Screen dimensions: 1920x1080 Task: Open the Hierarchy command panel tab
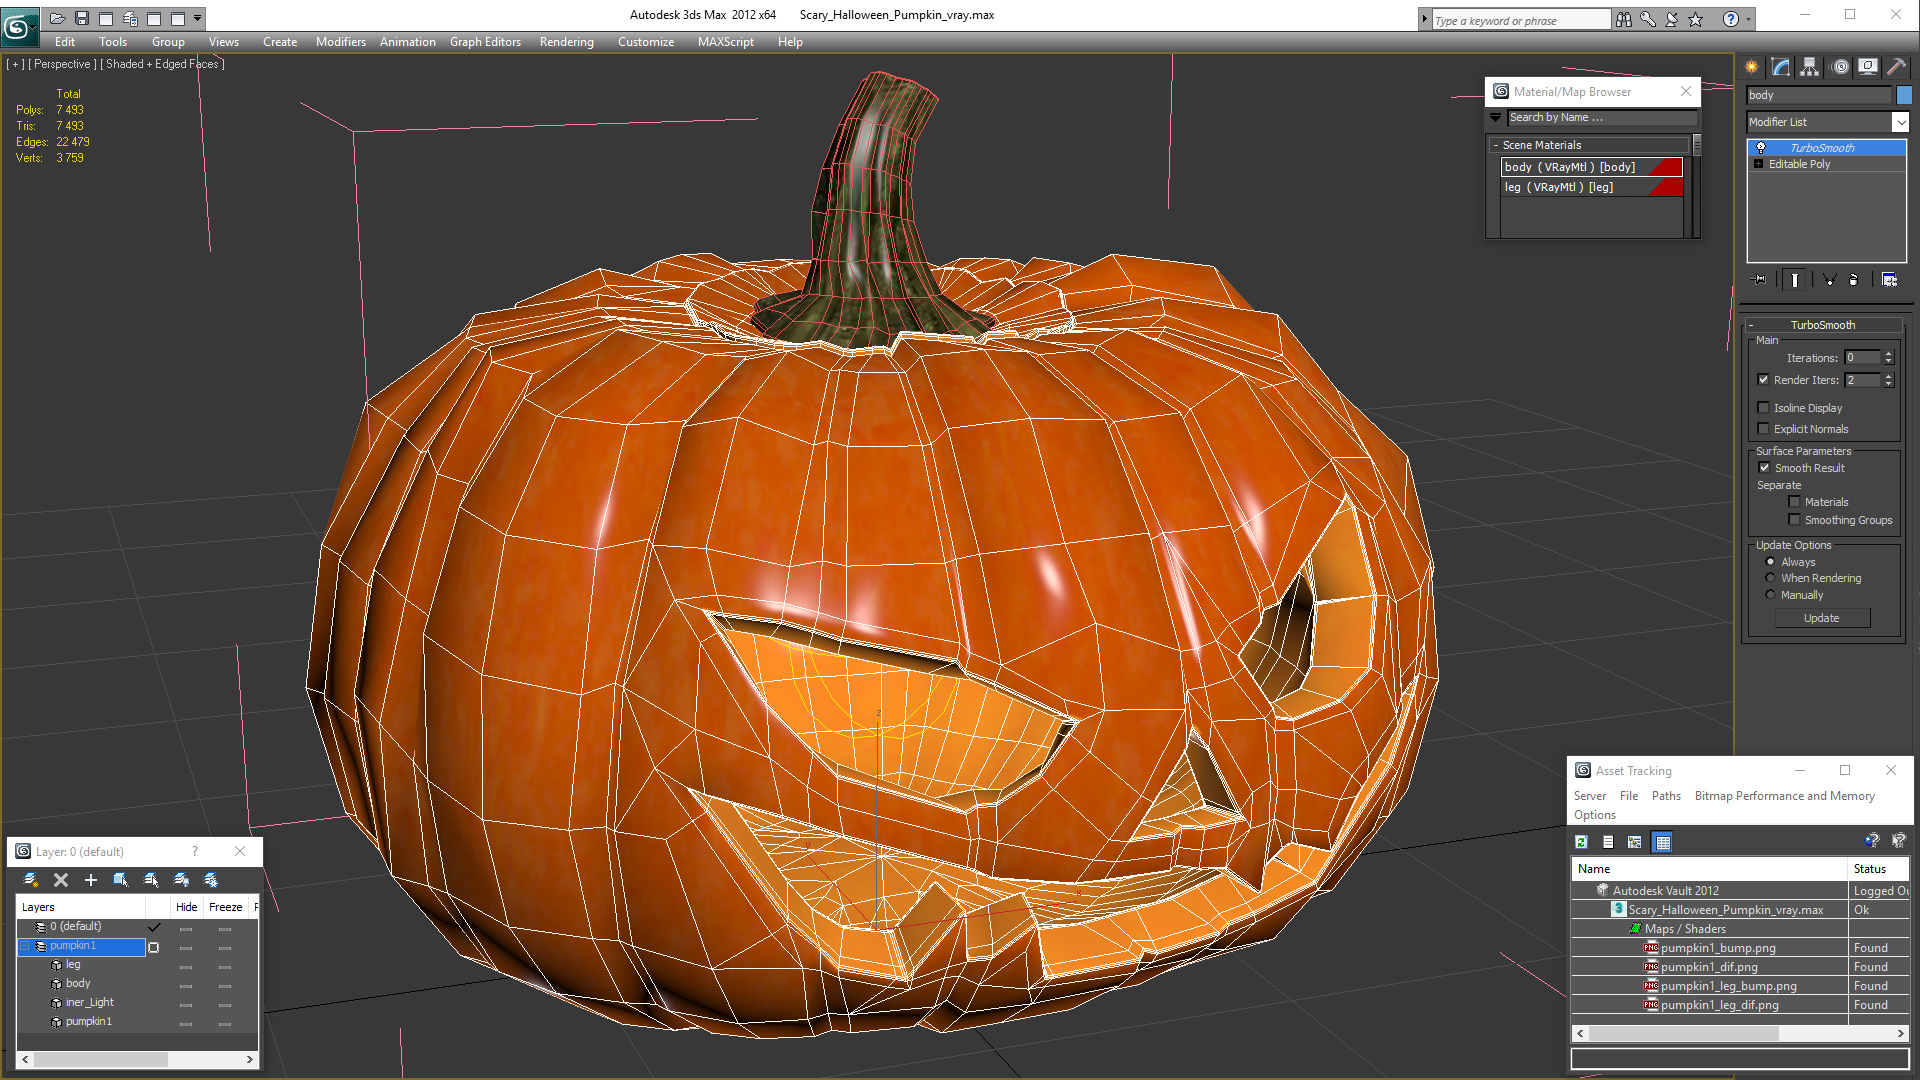pos(1810,67)
